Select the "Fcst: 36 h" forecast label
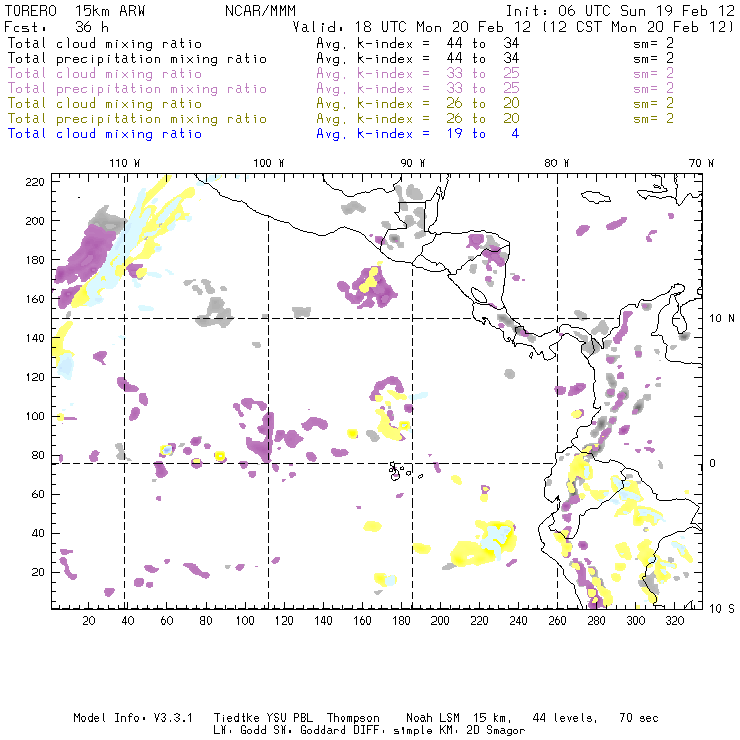 coord(57,26)
